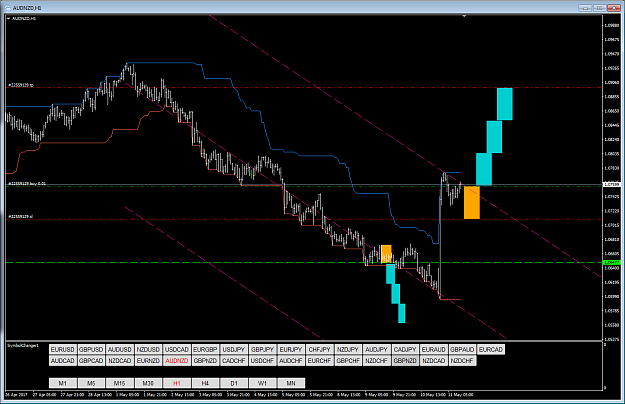Click the CHFJPY symbol button
Viewport: 625px width, 404px height.
[x=319, y=349]
